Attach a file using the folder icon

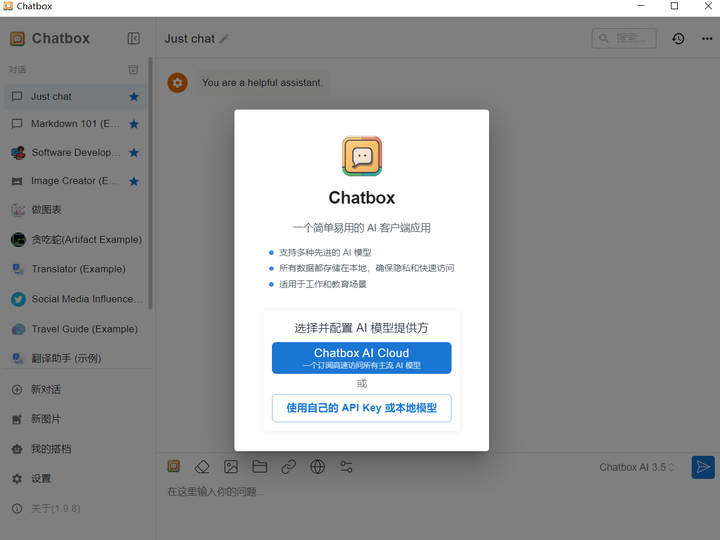pos(260,467)
